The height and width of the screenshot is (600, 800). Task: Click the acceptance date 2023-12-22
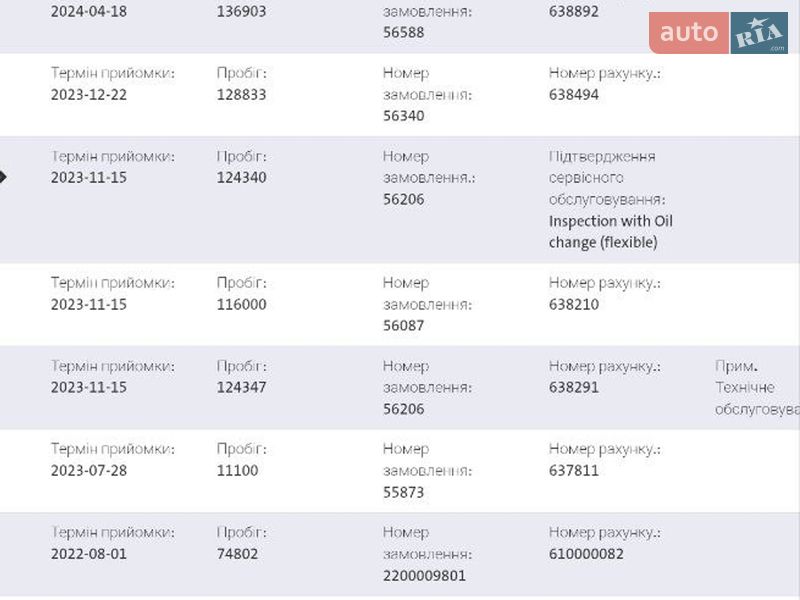tap(89, 95)
